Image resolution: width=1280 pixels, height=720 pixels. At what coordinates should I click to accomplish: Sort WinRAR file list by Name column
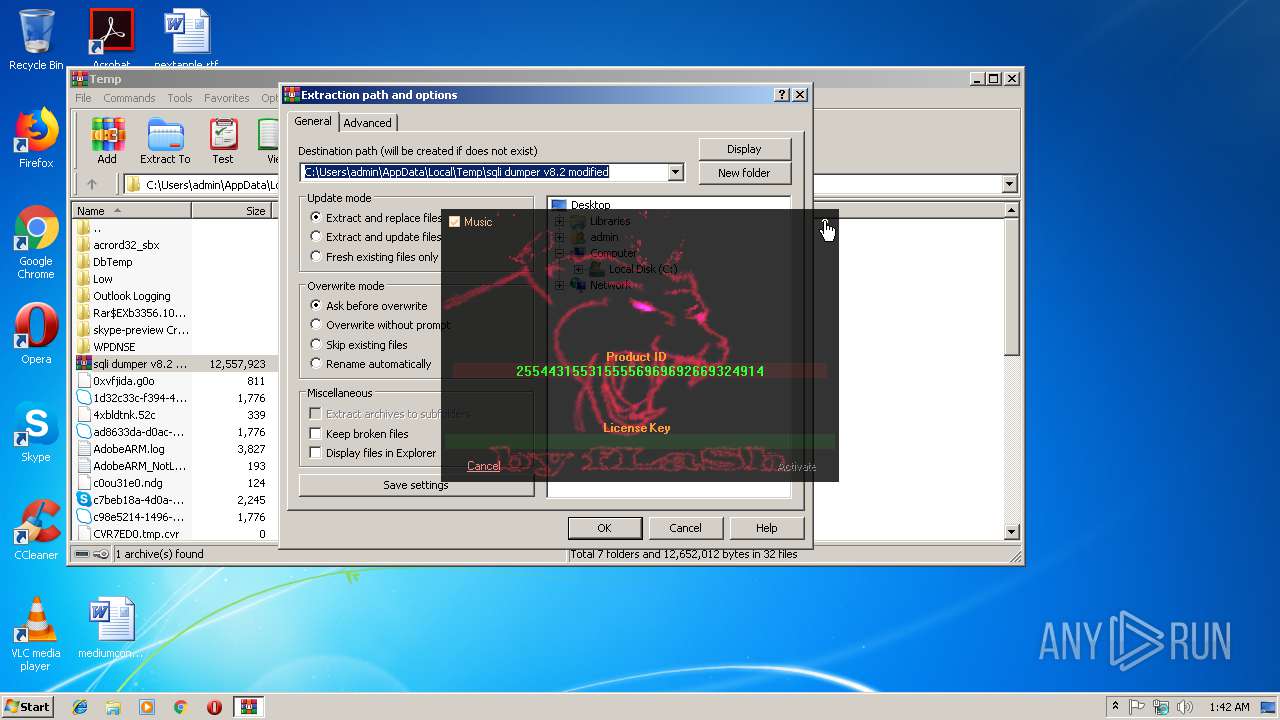132,211
